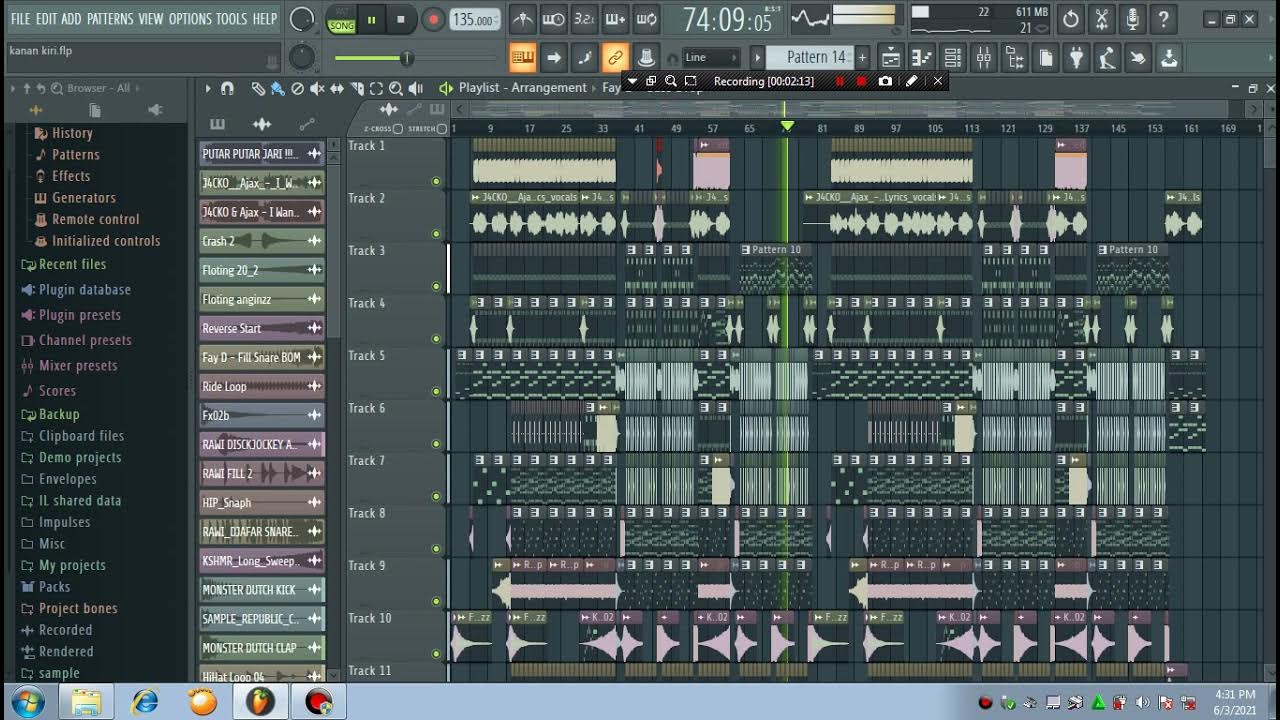Open the OPTIONS menu
1280x720 pixels.
[190, 19]
